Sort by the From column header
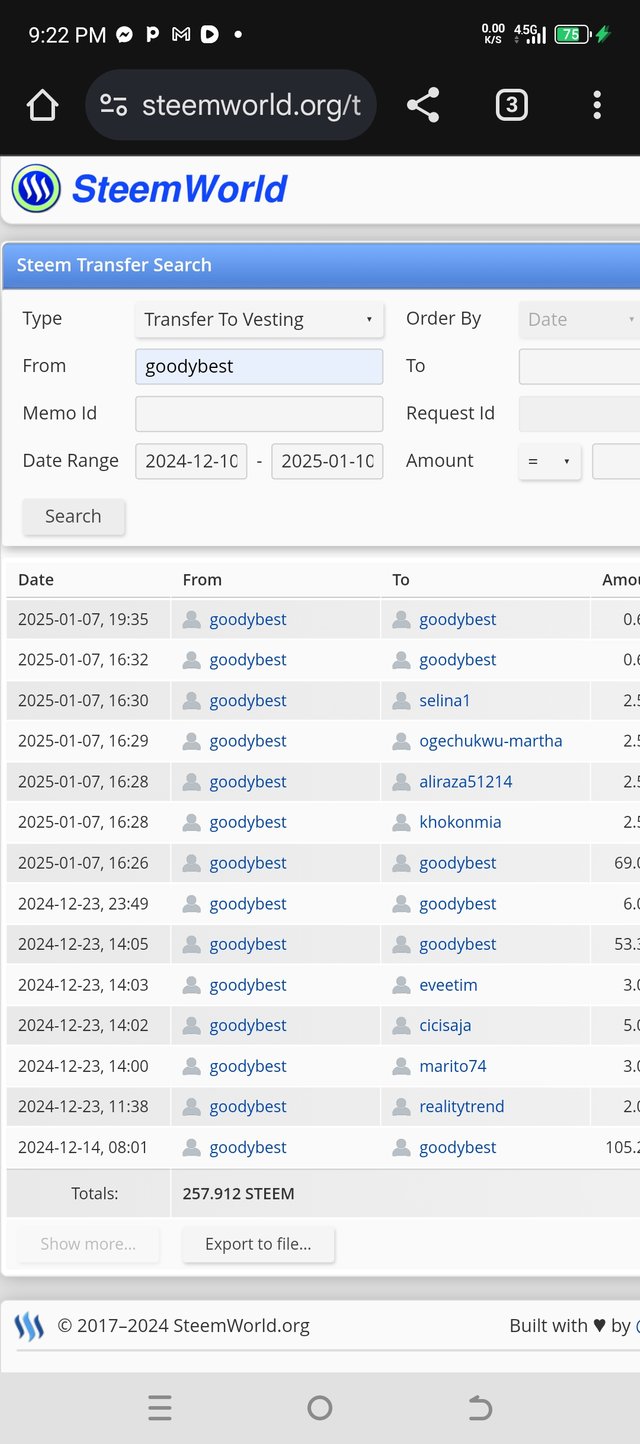640x1444 pixels. [202, 580]
